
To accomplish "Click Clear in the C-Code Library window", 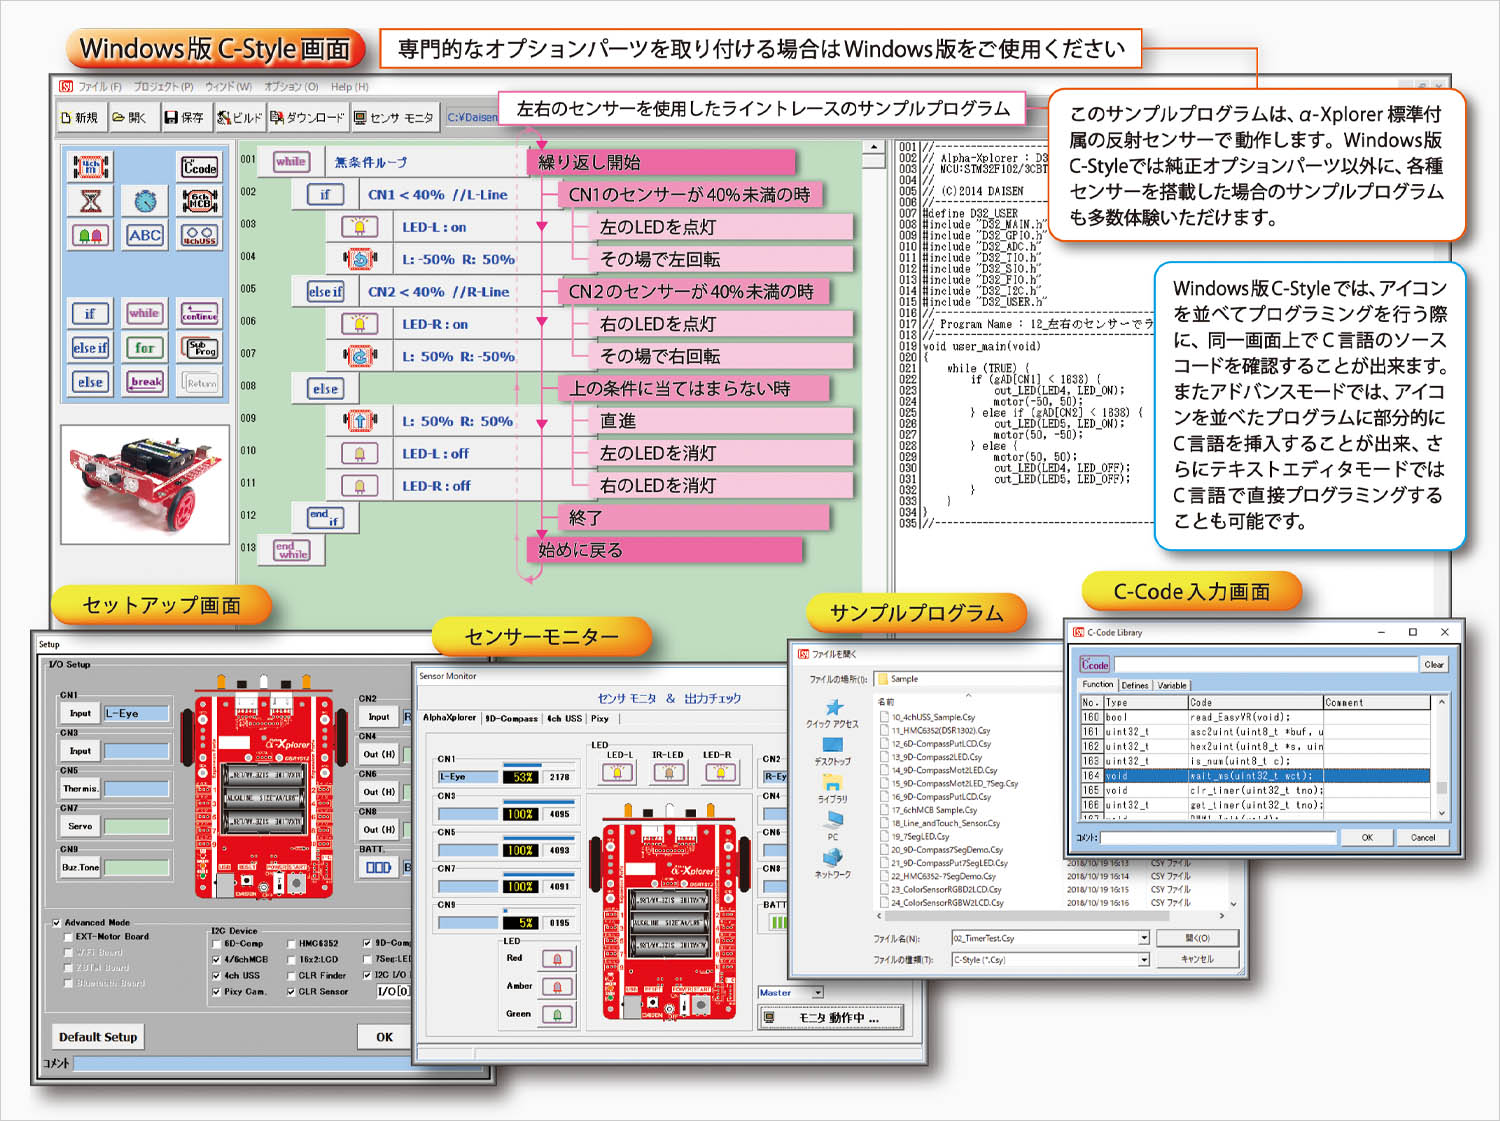I will [1433, 665].
